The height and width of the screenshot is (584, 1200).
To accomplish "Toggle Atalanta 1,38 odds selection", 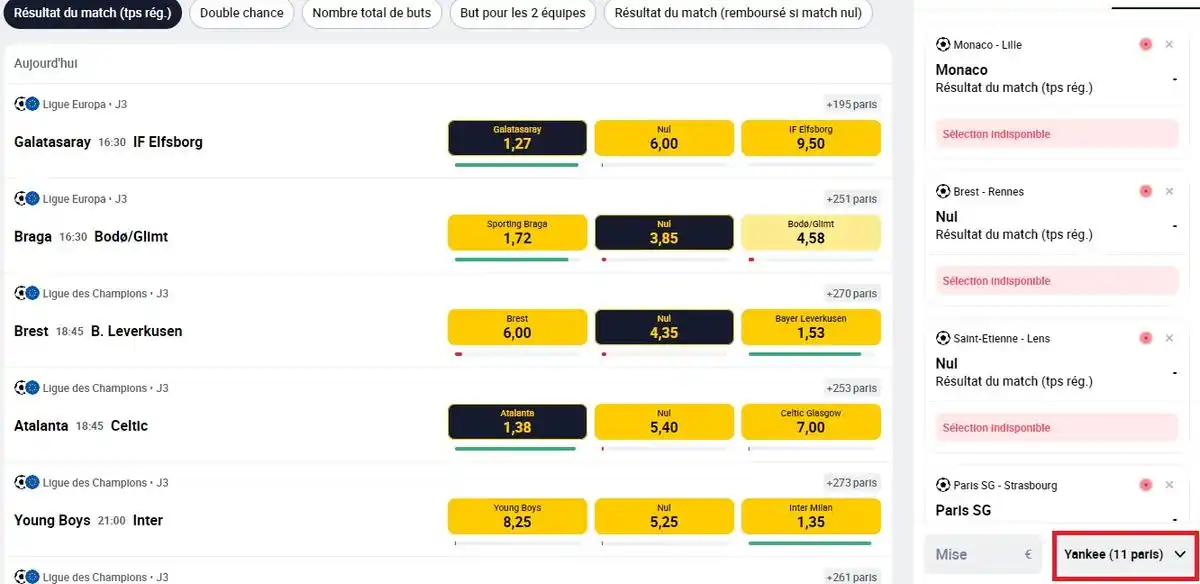I will (x=517, y=422).
